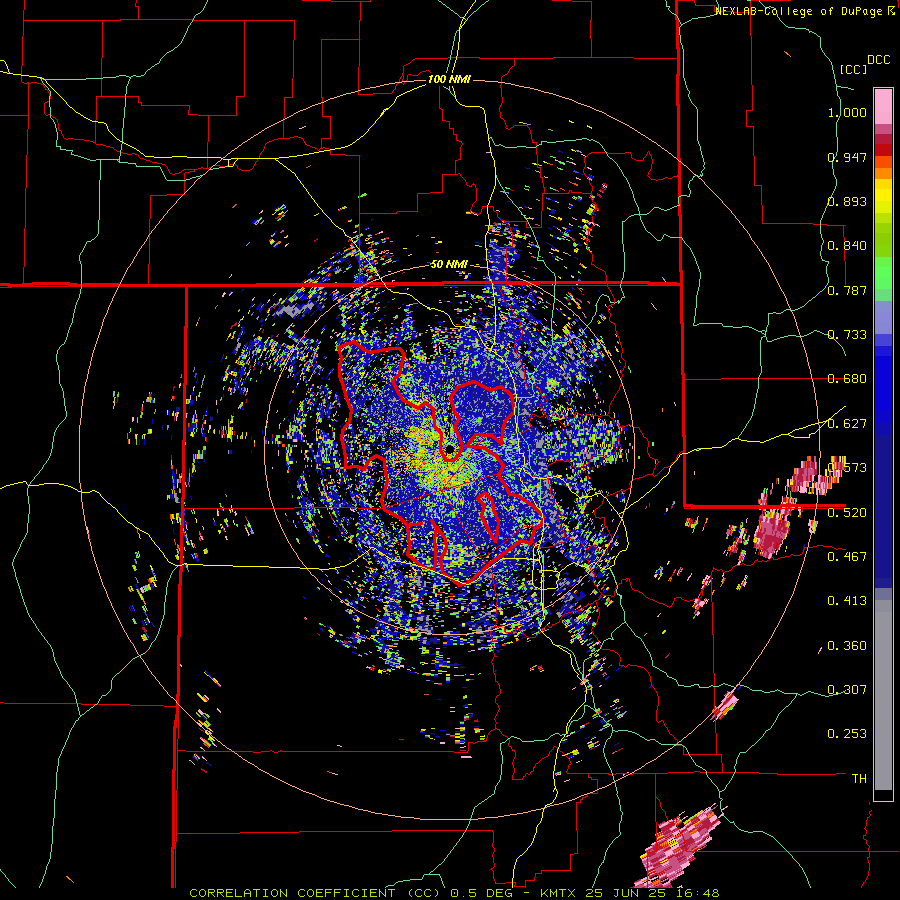The height and width of the screenshot is (900, 900).
Task: Click the black radar site dot at center
Action: (x=450, y=448)
